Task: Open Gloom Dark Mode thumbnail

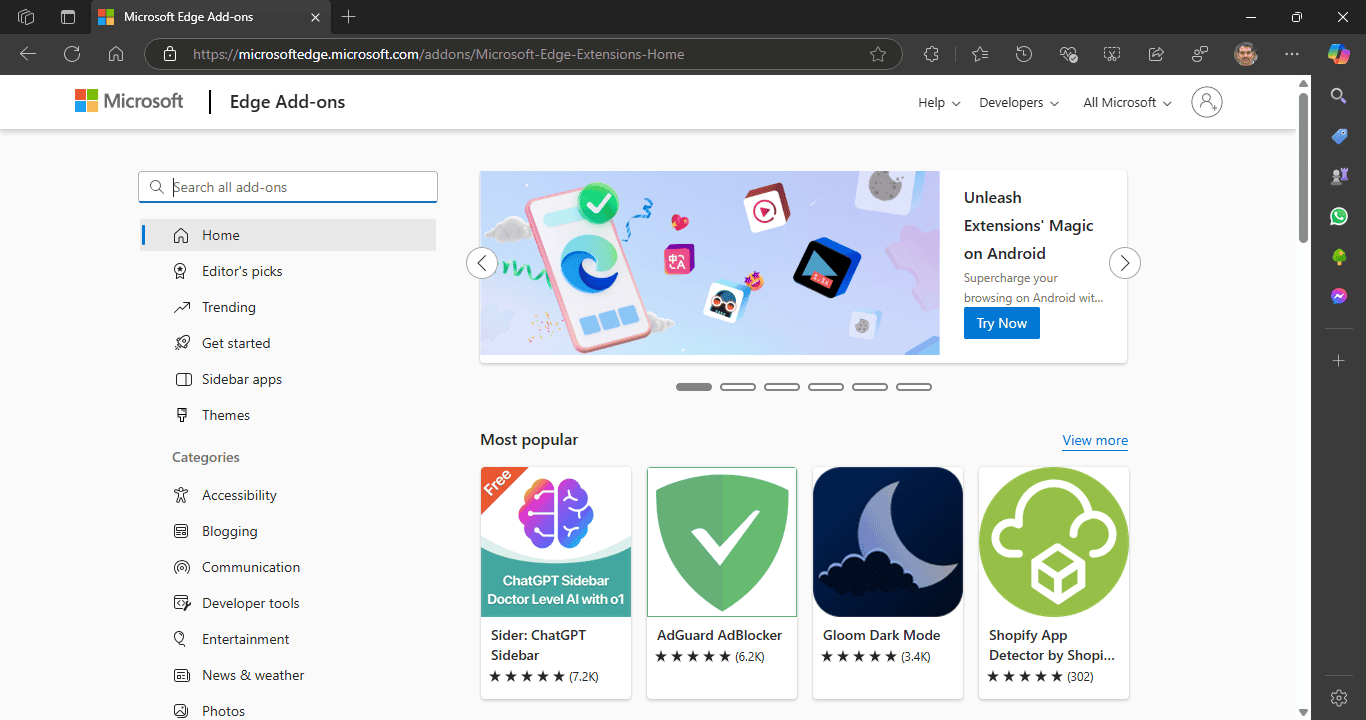Action: (x=888, y=542)
